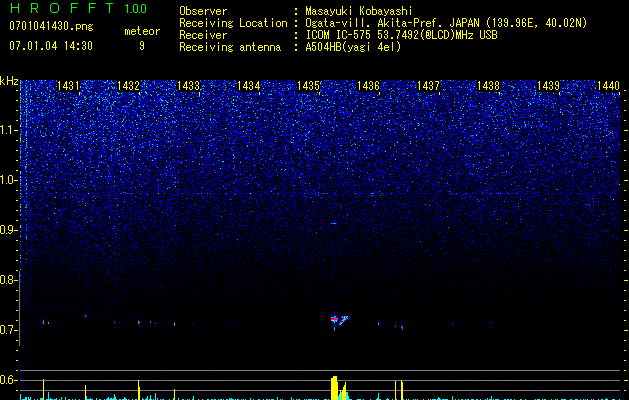Click the kHz axis unit label

coord(9,81)
